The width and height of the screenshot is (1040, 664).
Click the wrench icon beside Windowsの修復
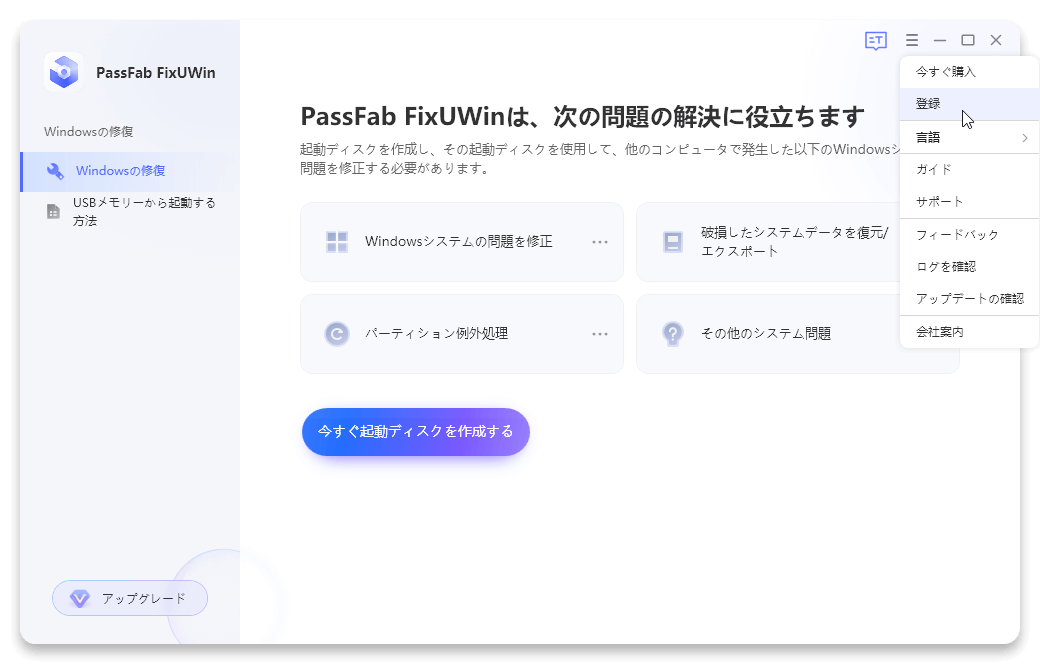55,171
